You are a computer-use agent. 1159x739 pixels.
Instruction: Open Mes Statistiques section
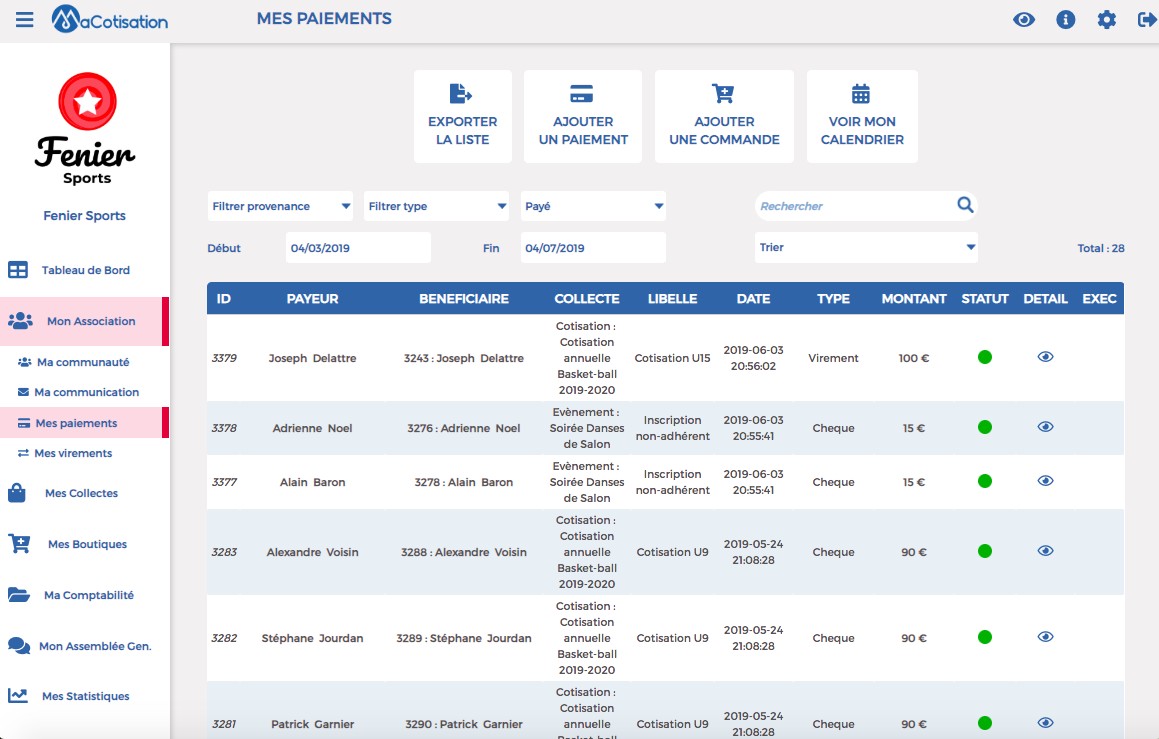click(86, 696)
